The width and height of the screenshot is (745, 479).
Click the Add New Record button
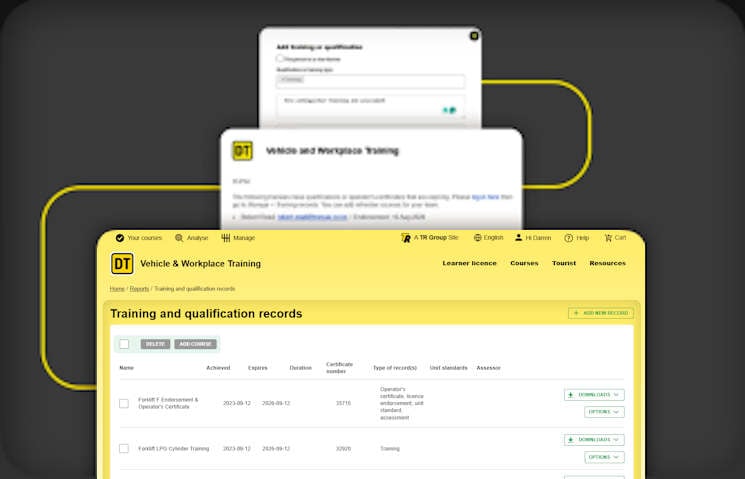(x=601, y=313)
